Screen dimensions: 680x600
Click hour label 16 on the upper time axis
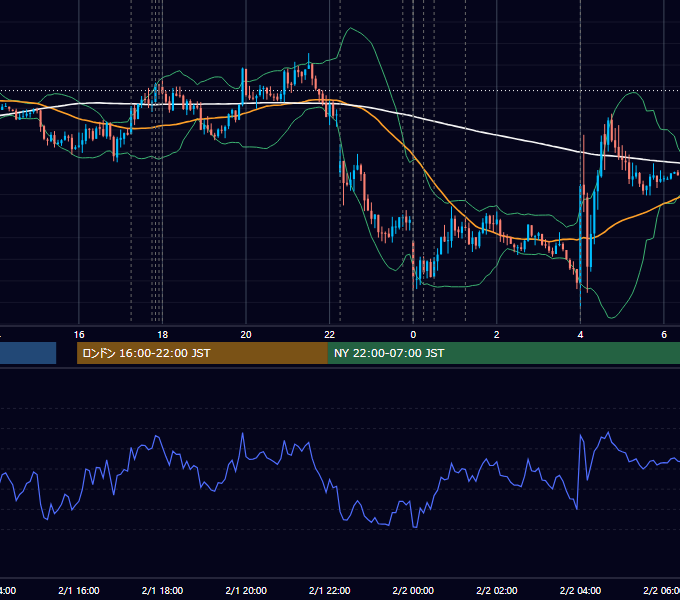point(79,335)
